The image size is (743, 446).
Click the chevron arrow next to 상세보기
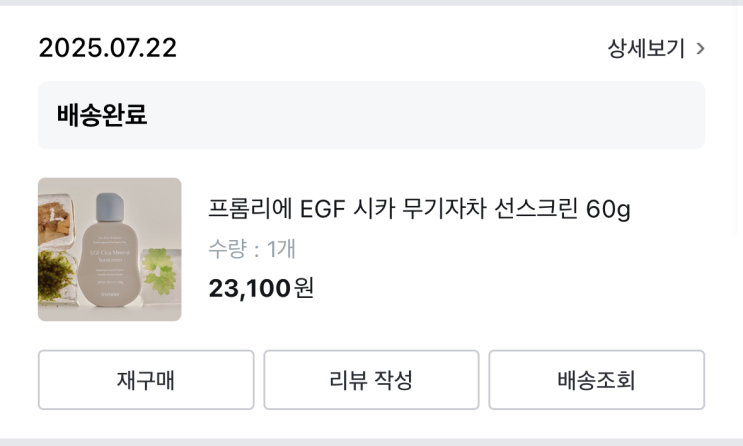700,49
